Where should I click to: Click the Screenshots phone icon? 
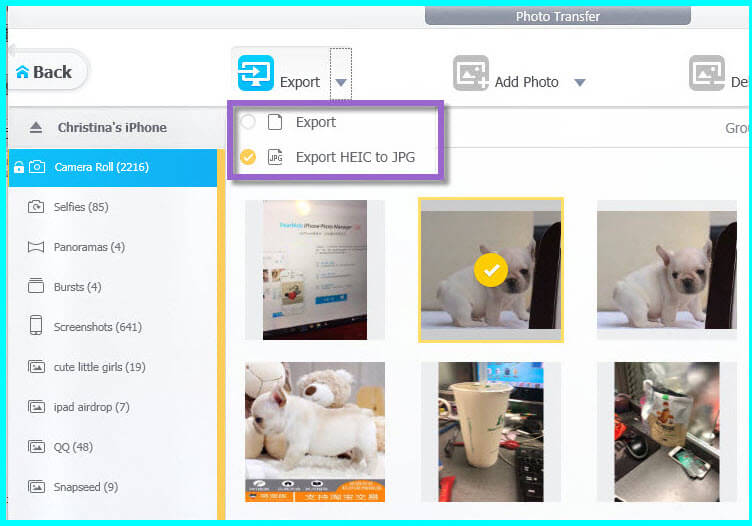(x=36, y=325)
